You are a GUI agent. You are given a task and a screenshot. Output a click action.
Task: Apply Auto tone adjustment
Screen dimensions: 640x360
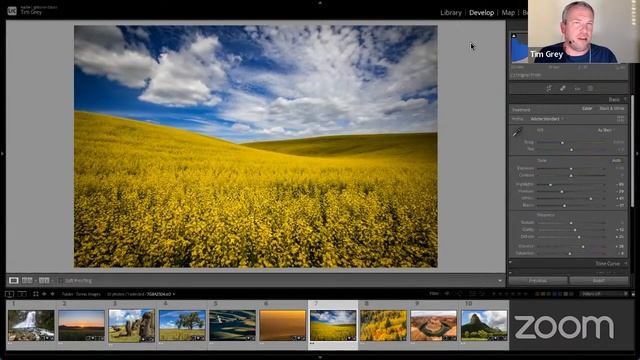[x=616, y=160]
